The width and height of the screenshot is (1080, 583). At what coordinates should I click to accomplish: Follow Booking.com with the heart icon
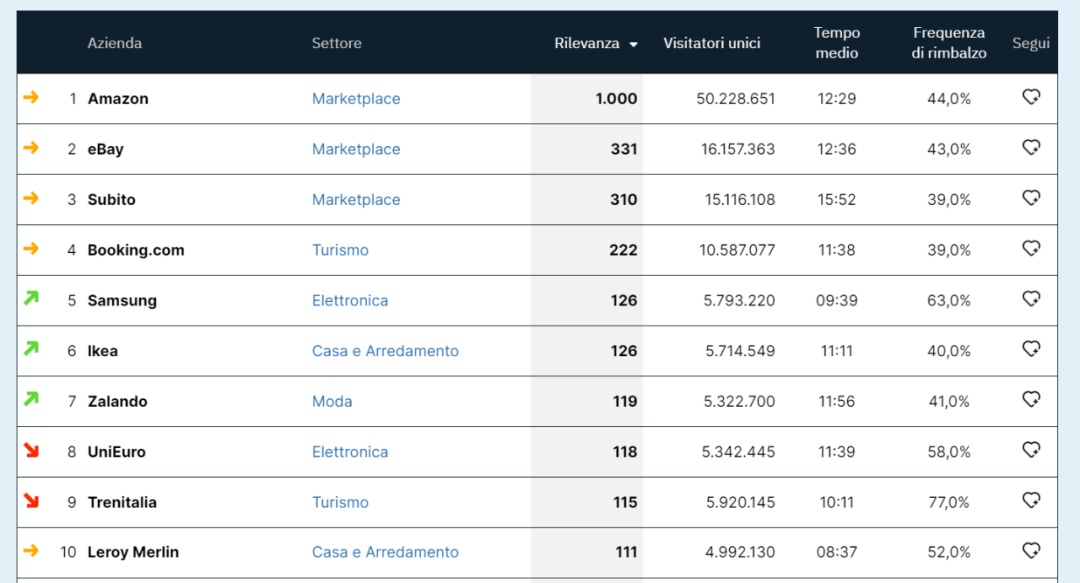(x=1031, y=248)
